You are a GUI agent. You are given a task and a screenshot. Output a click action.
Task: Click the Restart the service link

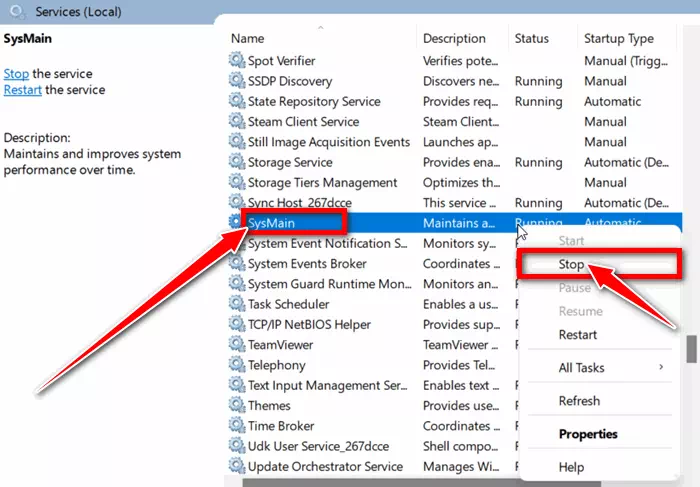[x=23, y=90]
